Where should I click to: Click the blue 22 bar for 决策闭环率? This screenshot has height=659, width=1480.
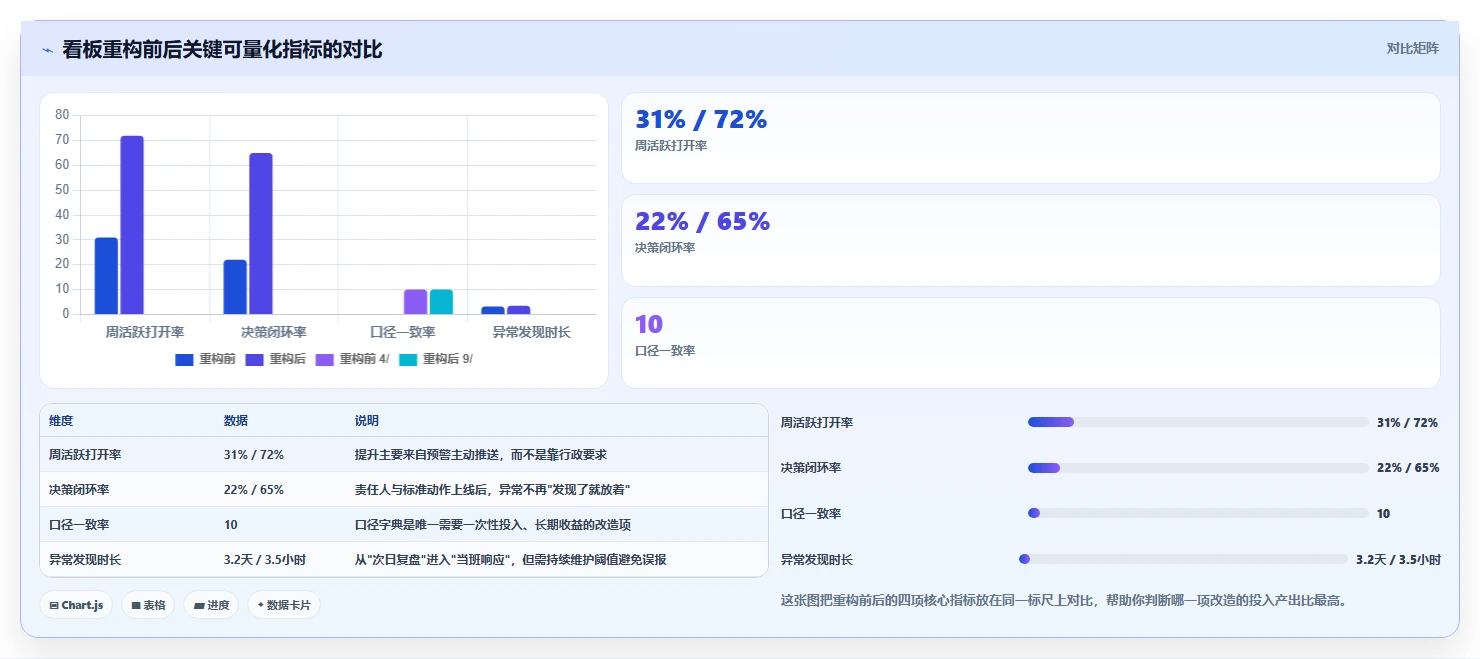coord(235,287)
